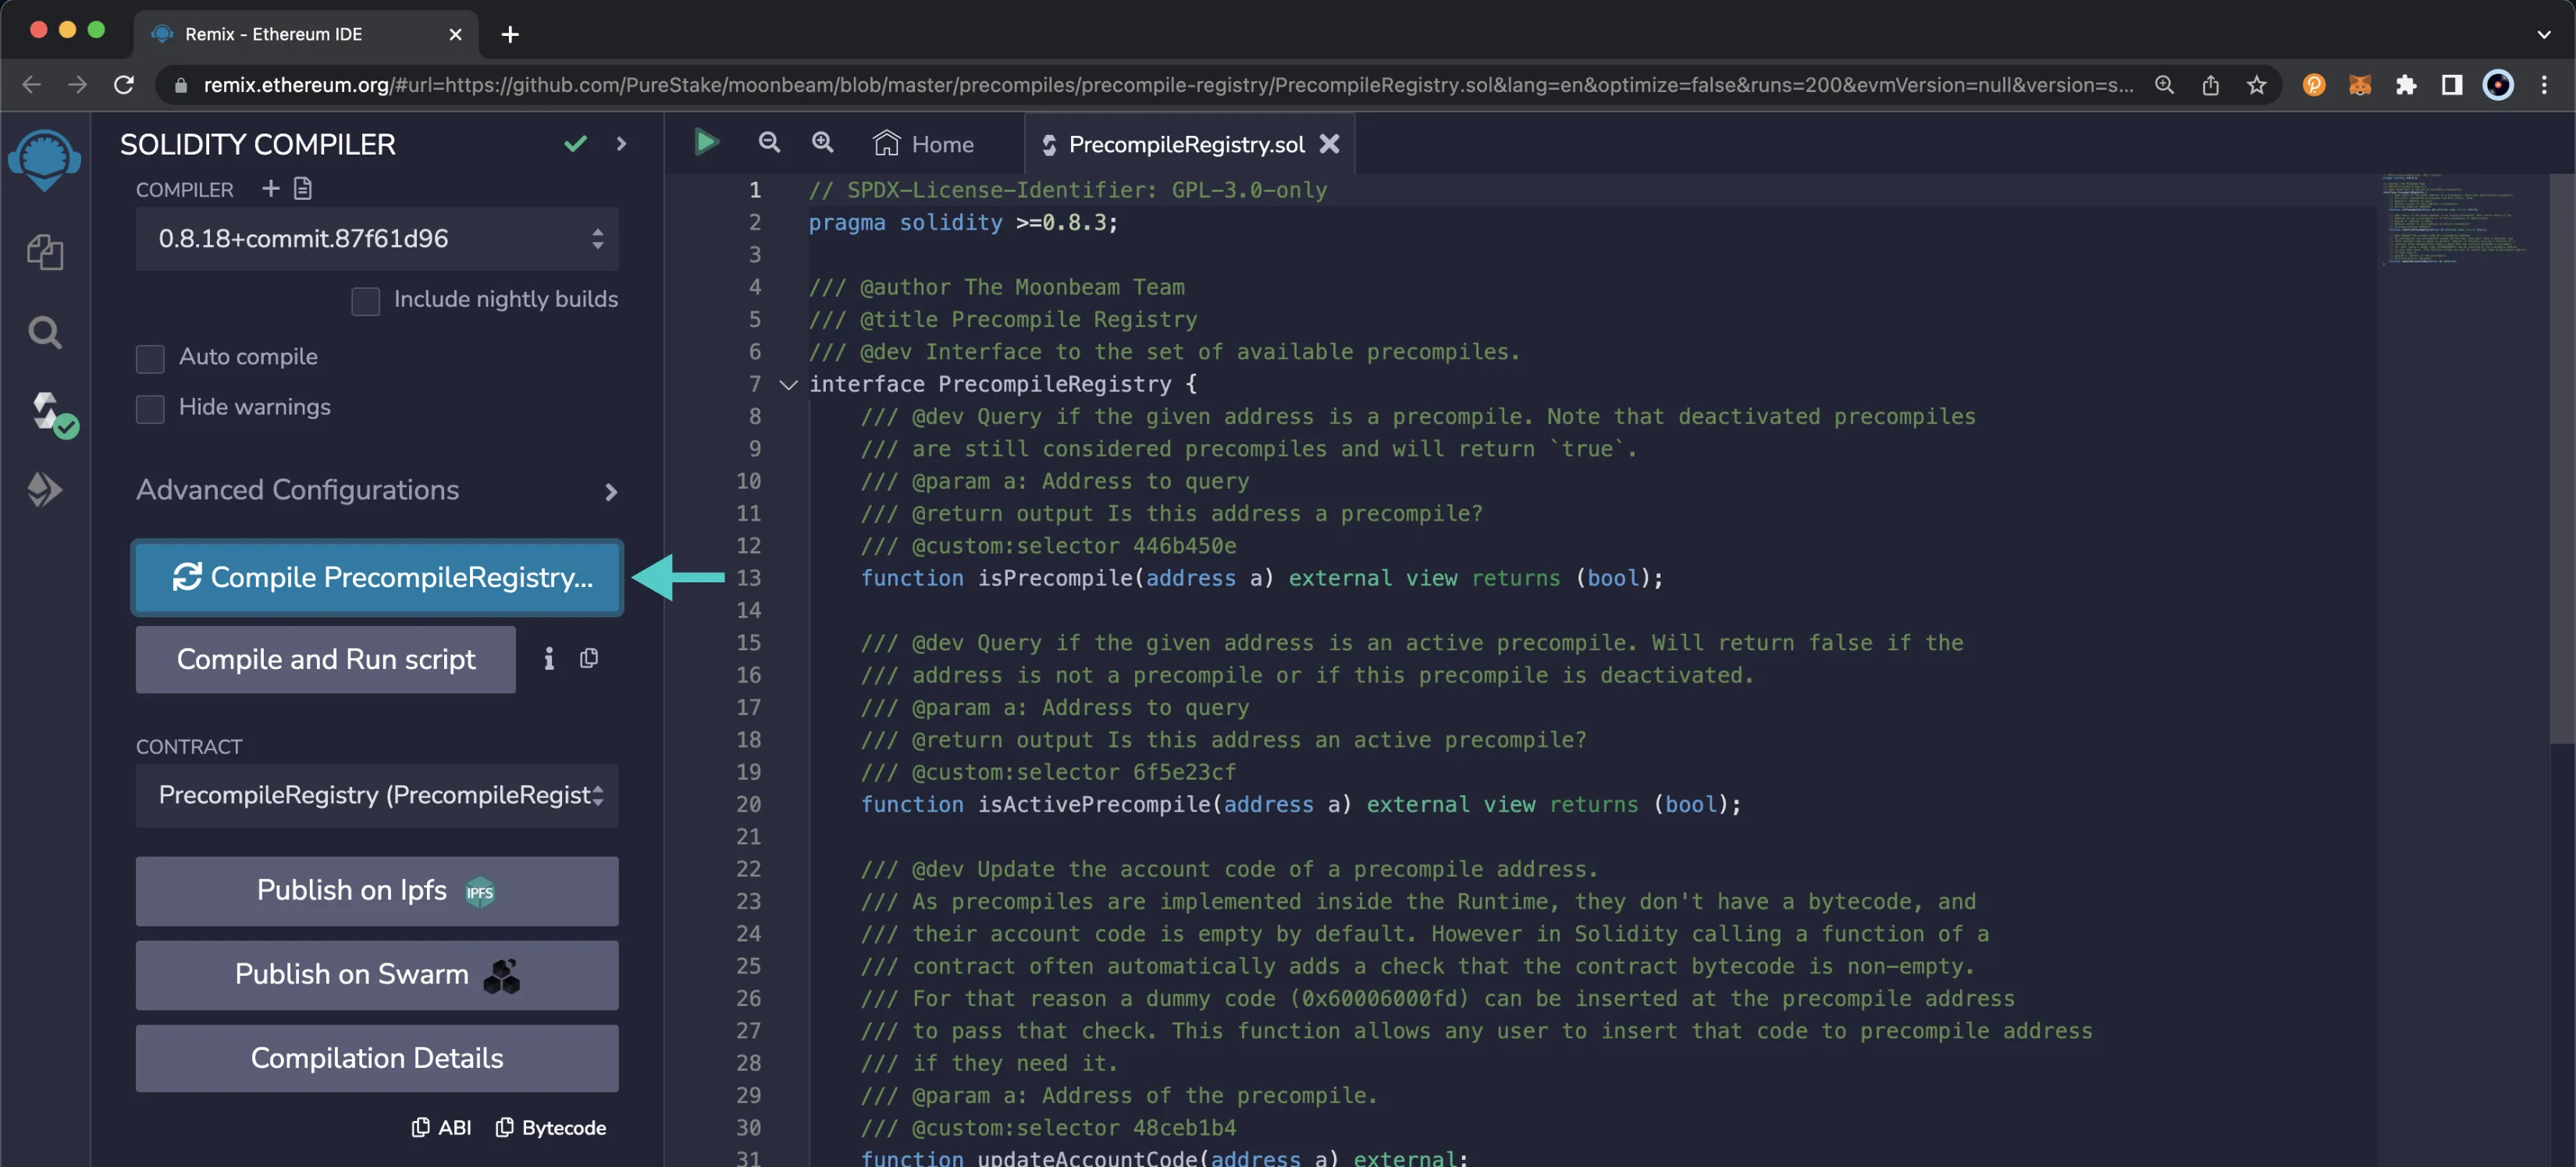
Task: Toggle the browser side panel icon
Action: 2452,85
